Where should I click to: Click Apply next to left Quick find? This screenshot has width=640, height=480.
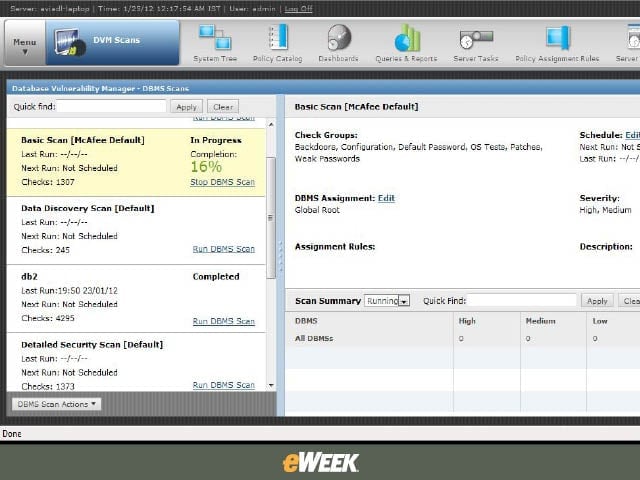point(187,107)
